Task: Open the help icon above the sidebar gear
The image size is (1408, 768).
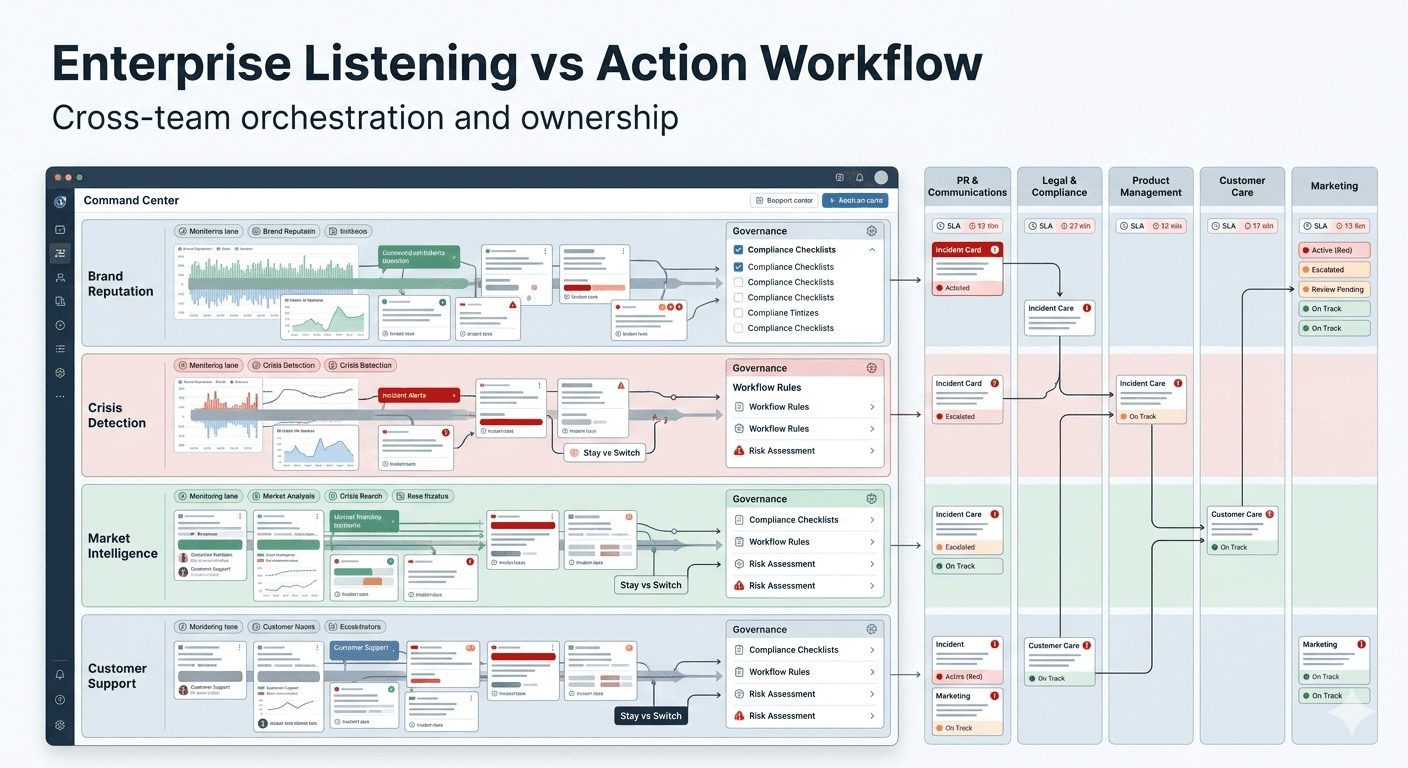Action: coord(59,699)
